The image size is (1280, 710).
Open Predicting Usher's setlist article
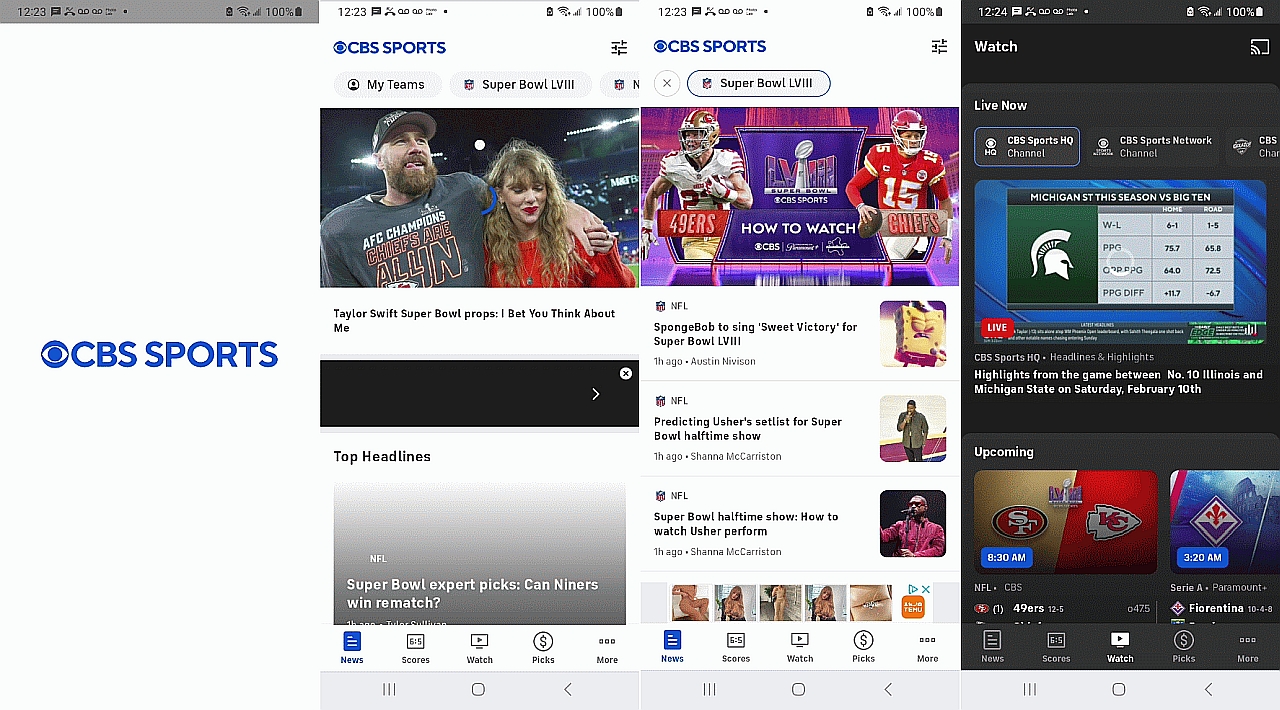pos(748,428)
